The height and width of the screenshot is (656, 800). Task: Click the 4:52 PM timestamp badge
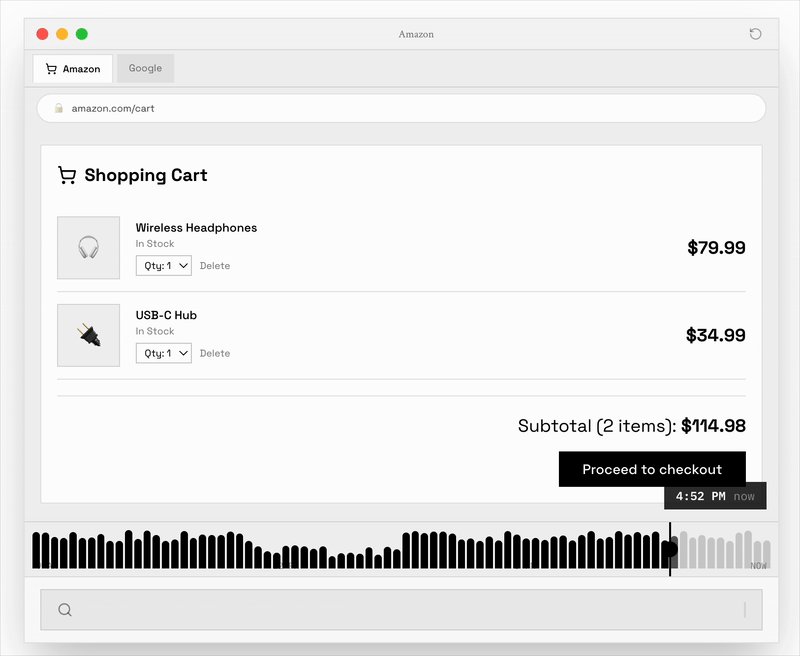[700, 495]
